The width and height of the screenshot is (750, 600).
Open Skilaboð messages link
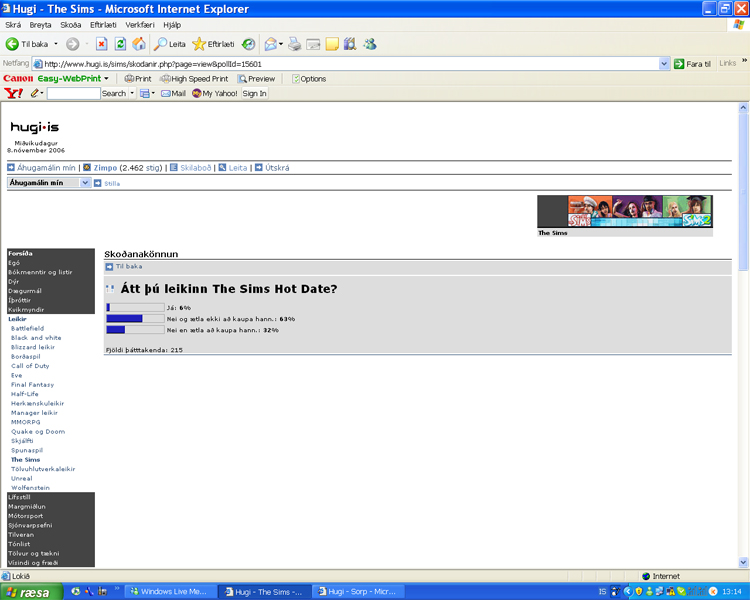[x=195, y=168]
